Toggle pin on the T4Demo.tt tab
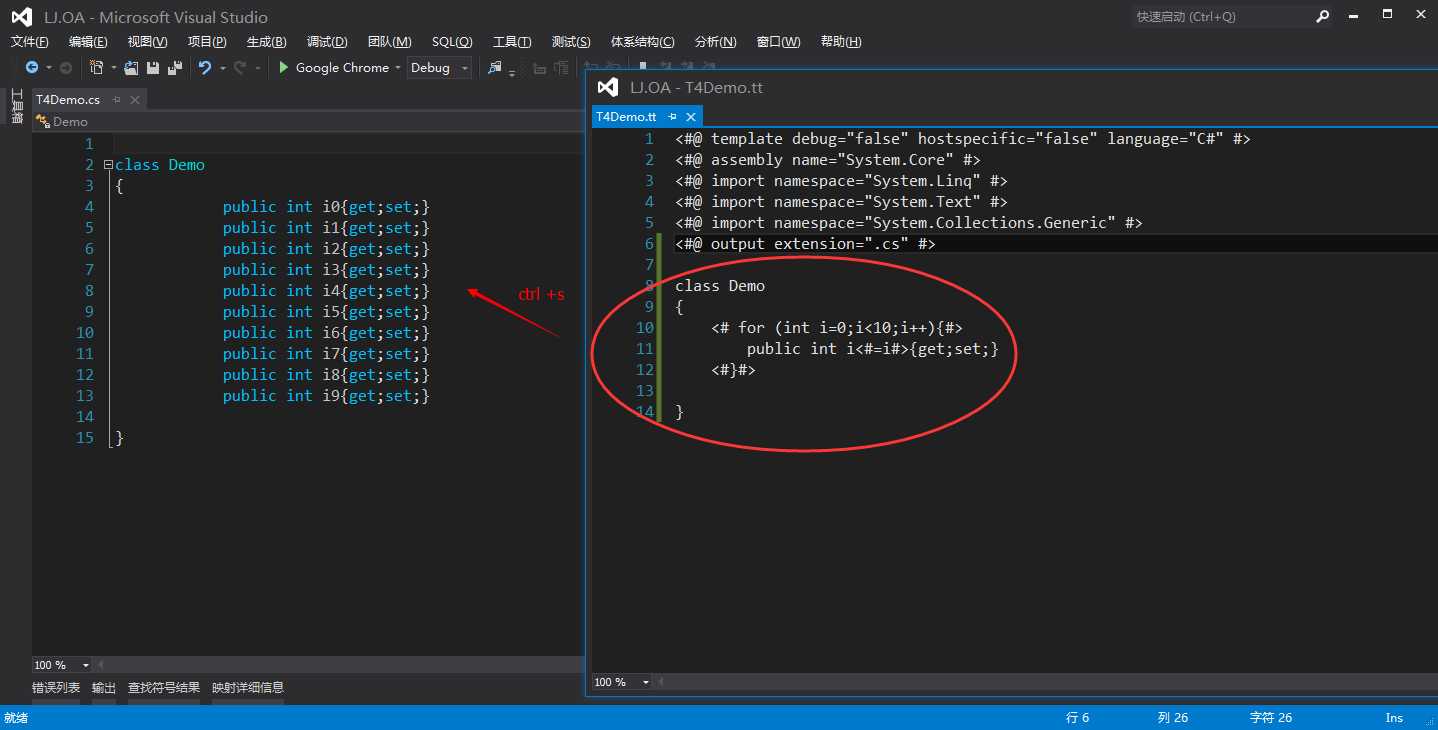 [672, 116]
